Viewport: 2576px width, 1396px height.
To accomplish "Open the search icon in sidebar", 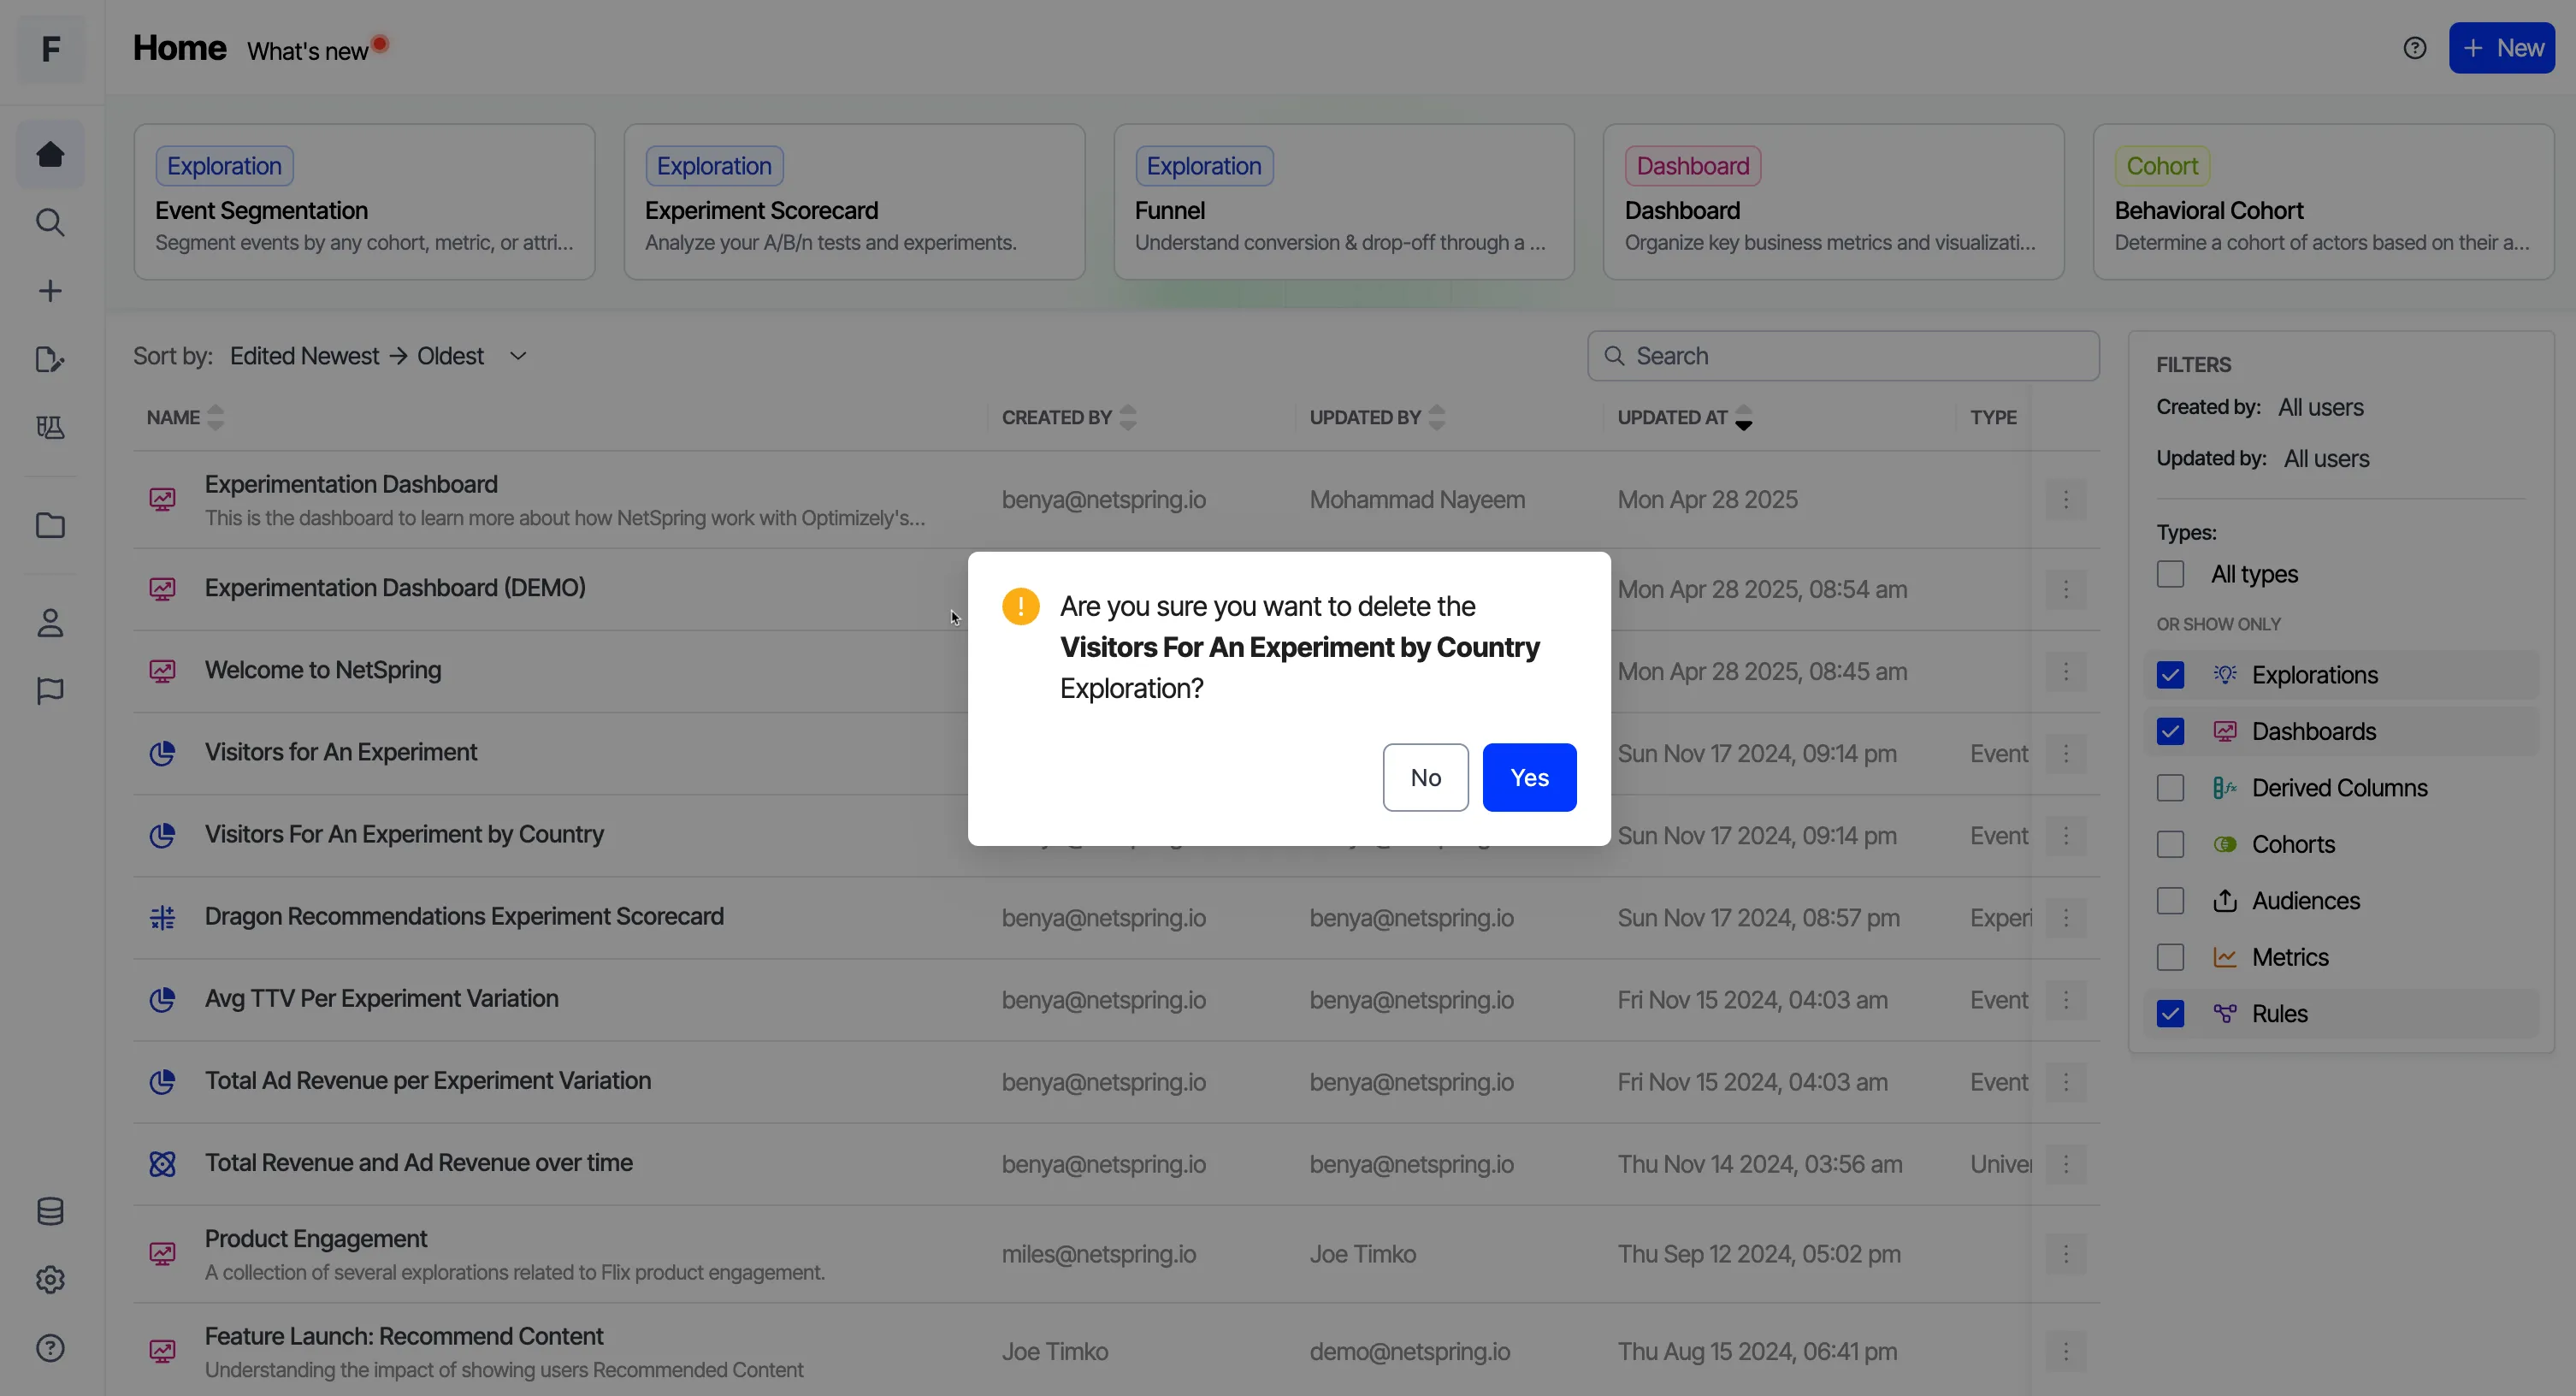I will (x=50, y=222).
